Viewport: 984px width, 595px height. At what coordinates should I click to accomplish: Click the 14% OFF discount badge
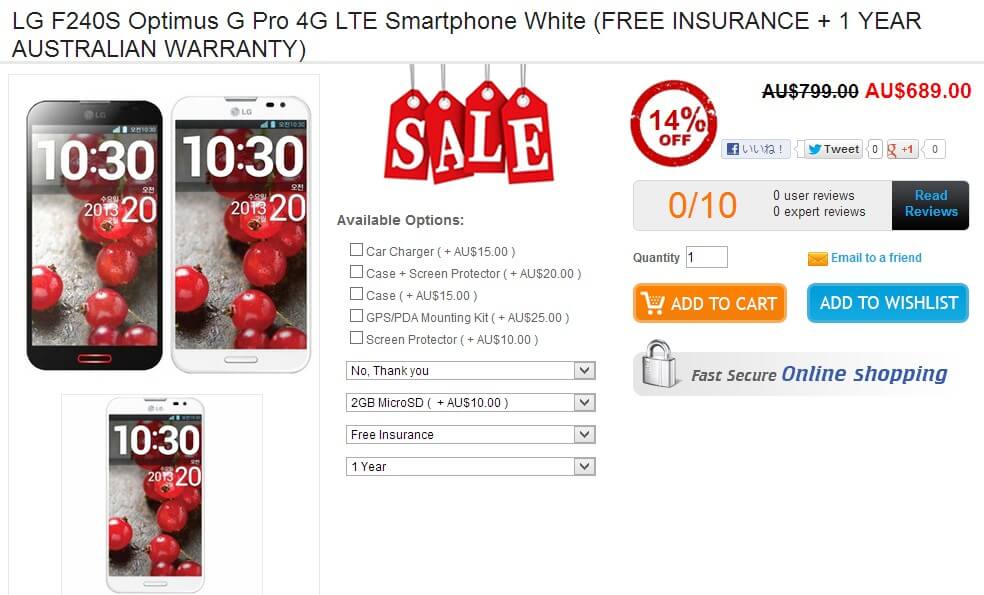674,123
